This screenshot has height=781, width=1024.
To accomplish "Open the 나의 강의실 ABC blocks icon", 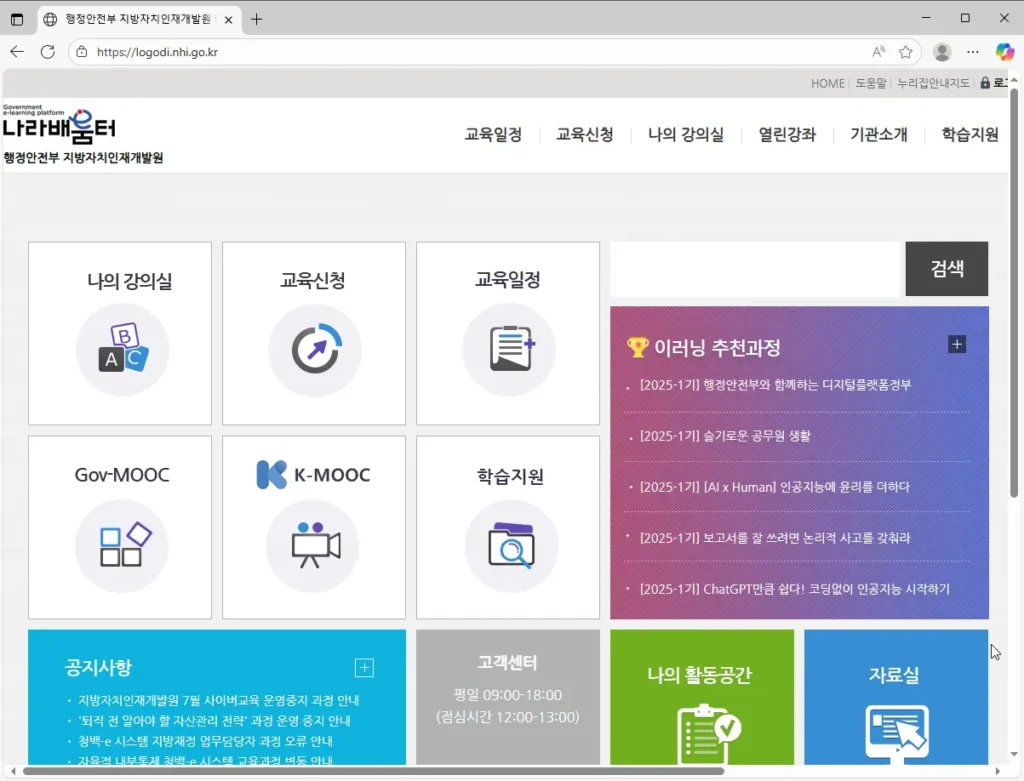I will (122, 349).
